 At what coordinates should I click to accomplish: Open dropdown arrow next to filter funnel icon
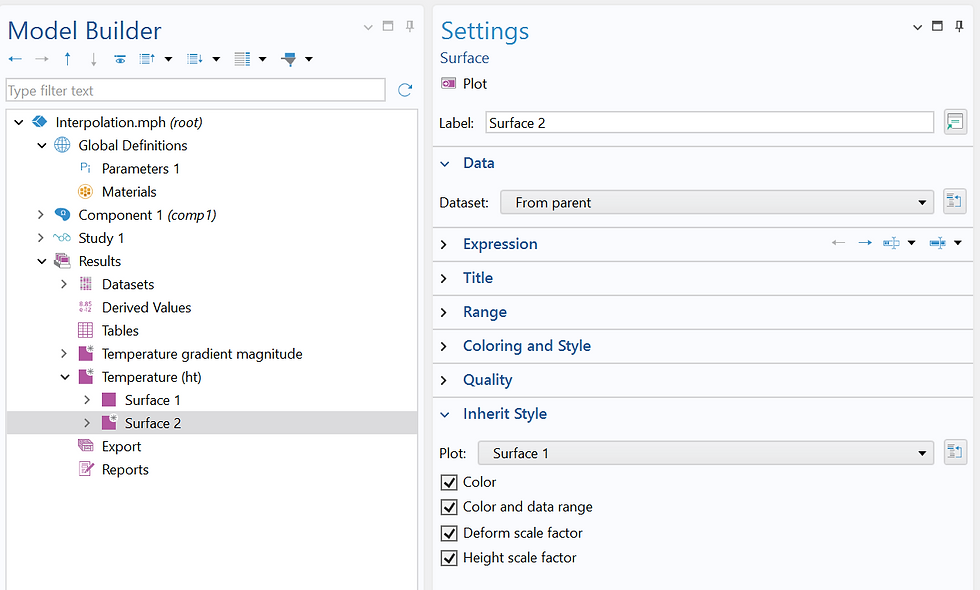click(309, 59)
